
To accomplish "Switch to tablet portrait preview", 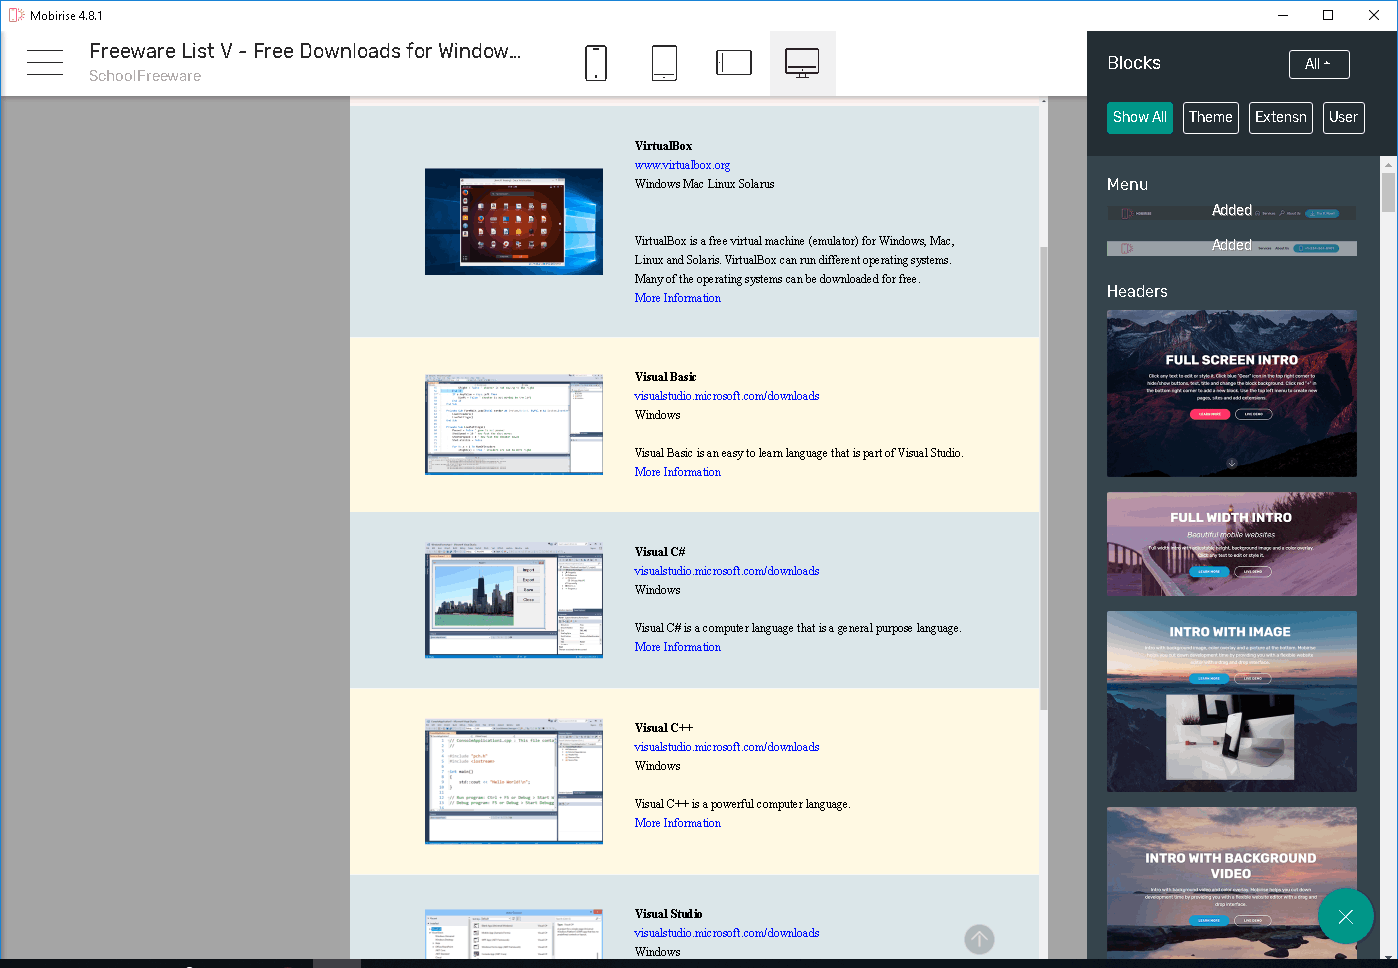I will (x=664, y=63).
